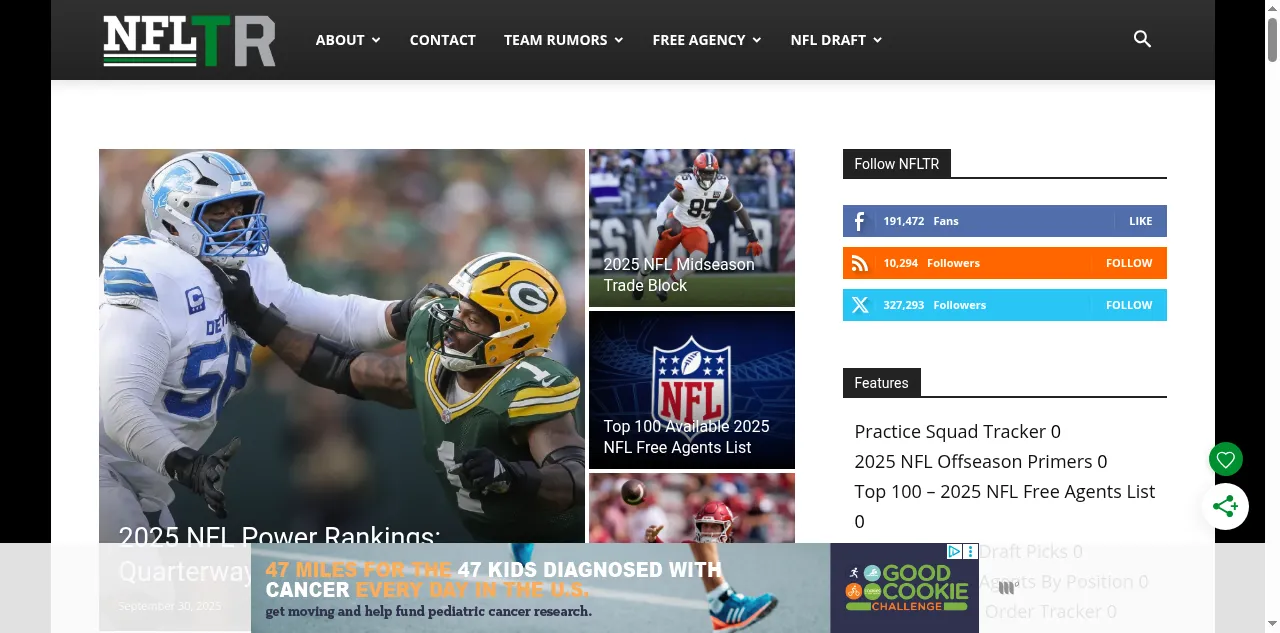Open 2025 NFL Offseason Primers link

[x=973, y=461]
